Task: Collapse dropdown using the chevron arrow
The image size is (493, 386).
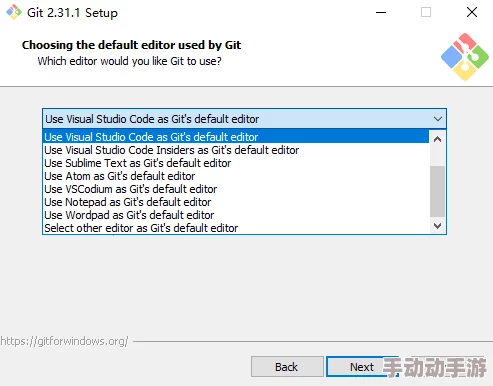Action: click(438, 119)
